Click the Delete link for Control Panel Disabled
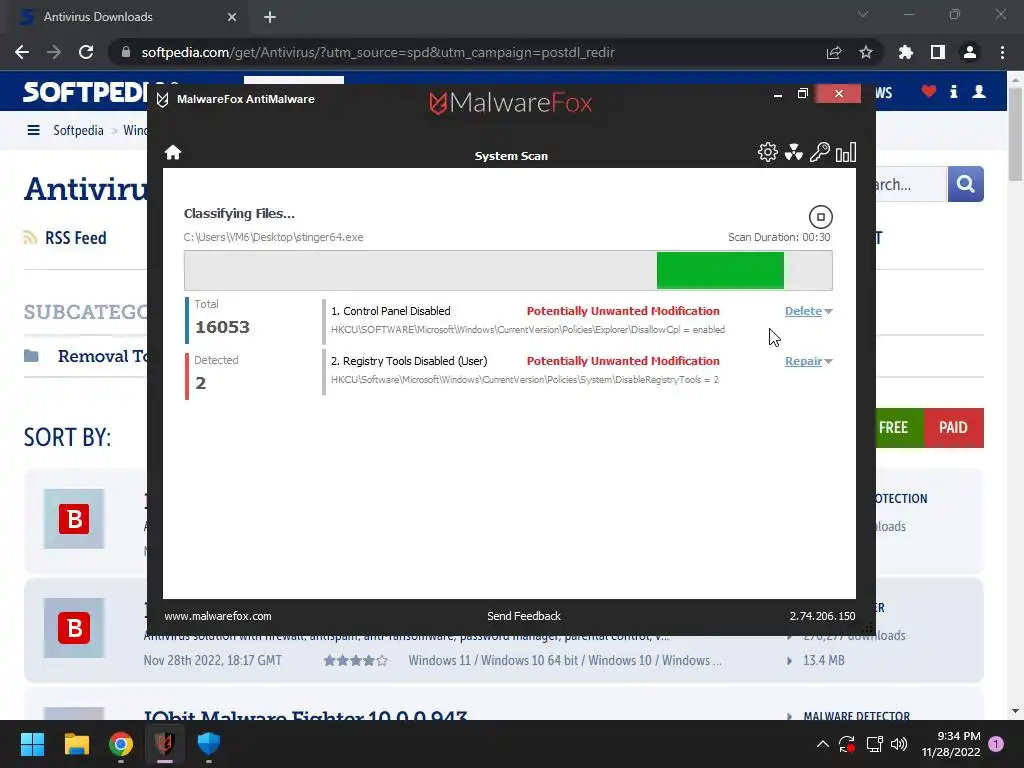1024x768 pixels. (x=803, y=311)
